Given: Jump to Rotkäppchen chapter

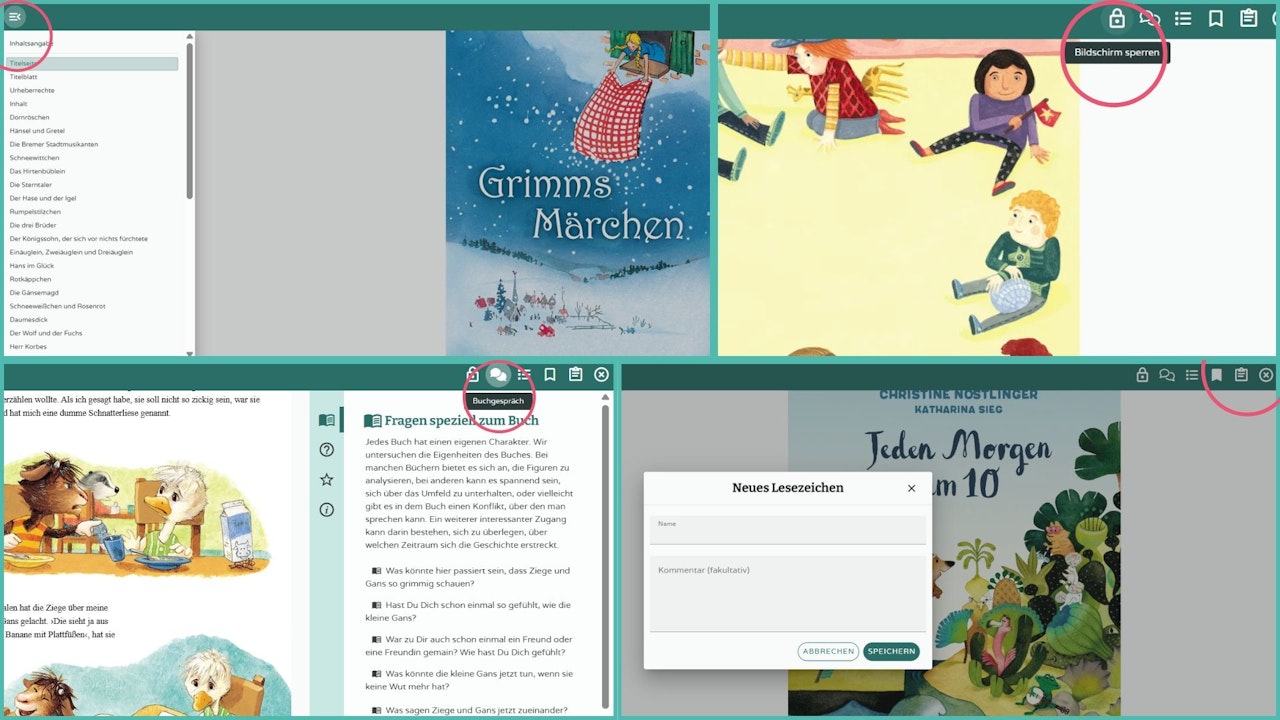Looking at the screenshot, I should (30, 279).
